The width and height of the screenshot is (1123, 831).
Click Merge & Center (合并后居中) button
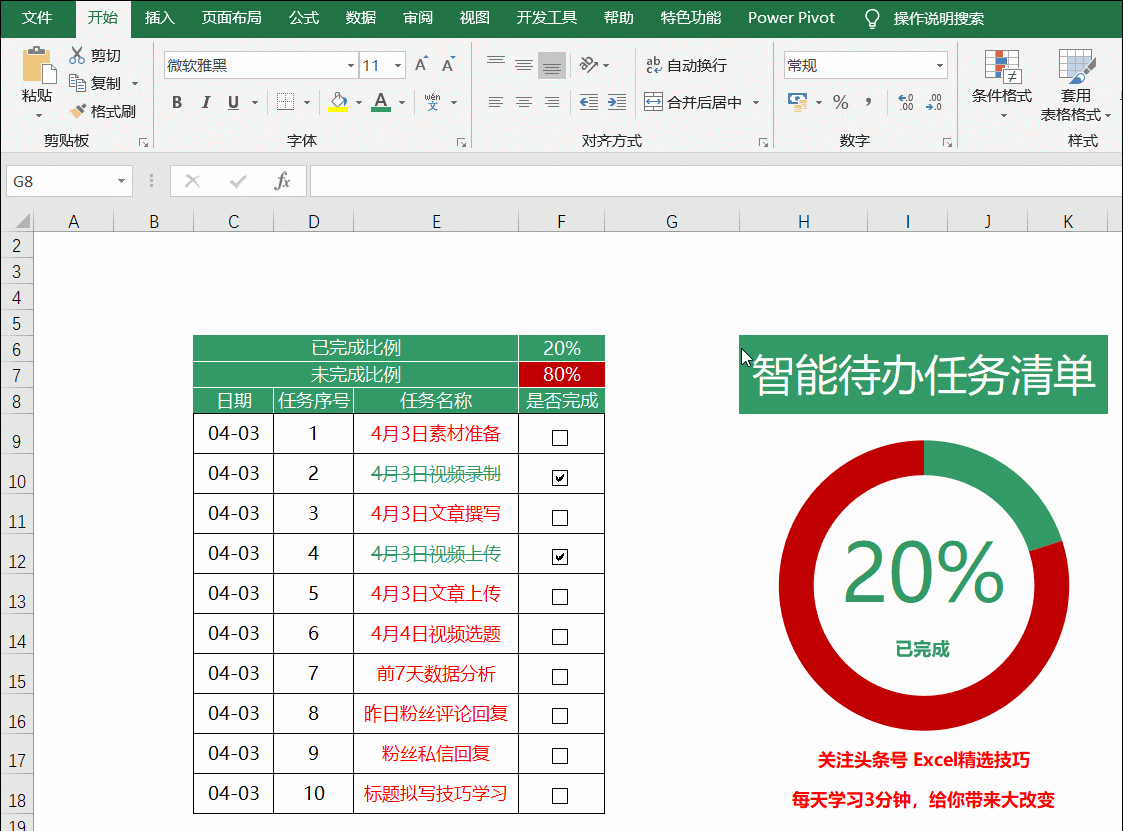[693, 102]
